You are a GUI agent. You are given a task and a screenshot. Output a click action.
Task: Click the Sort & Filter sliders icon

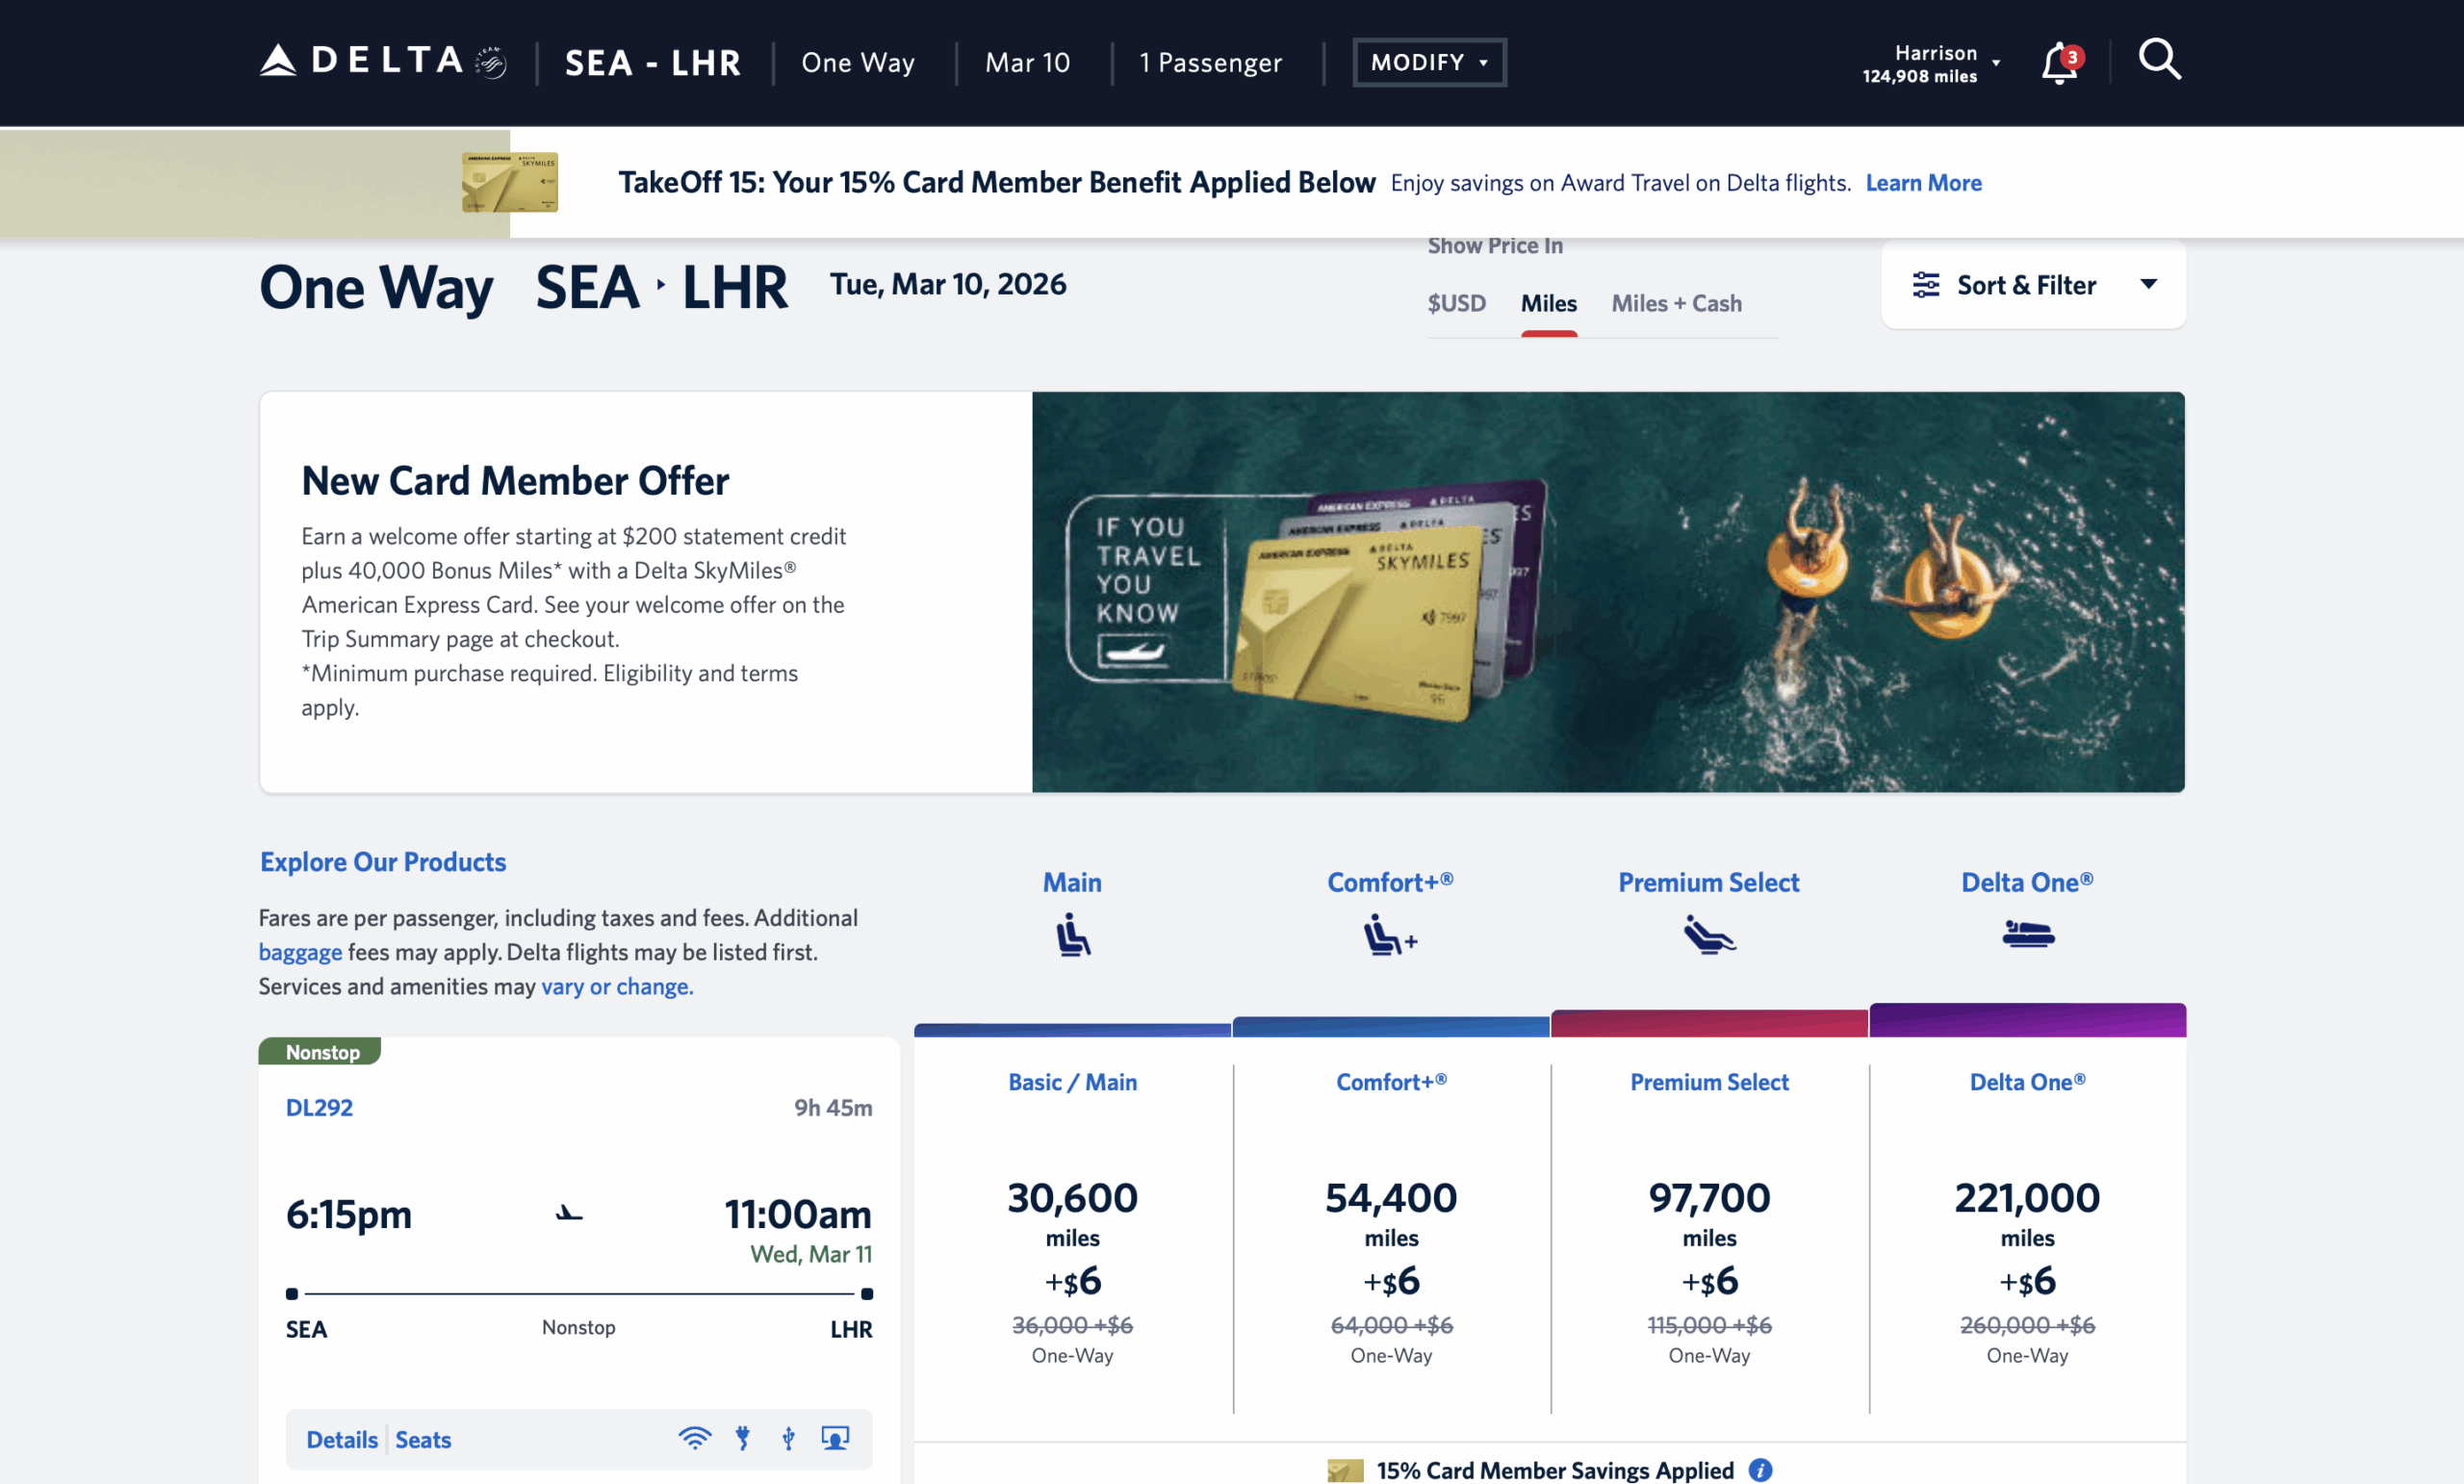[x=1926, y=285]
